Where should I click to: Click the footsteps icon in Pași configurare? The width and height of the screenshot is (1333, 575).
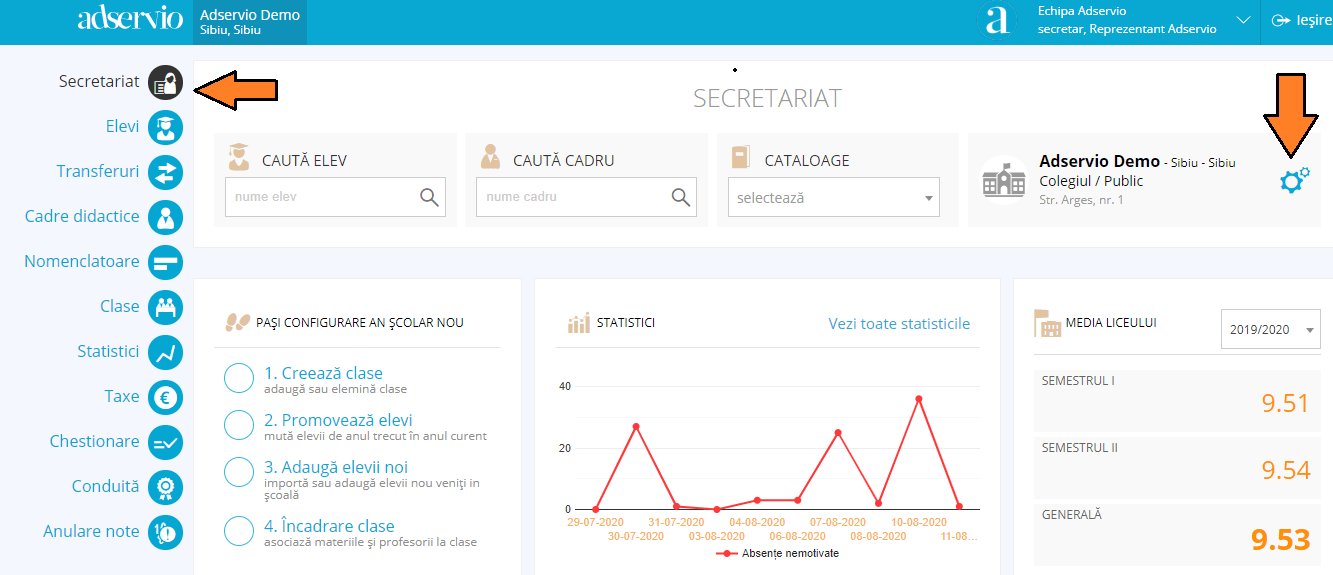238,322
